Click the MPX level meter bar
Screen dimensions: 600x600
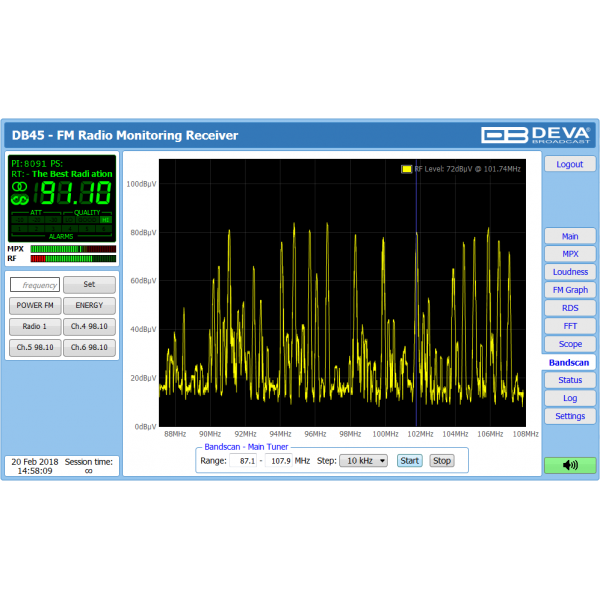click(73, 249)
